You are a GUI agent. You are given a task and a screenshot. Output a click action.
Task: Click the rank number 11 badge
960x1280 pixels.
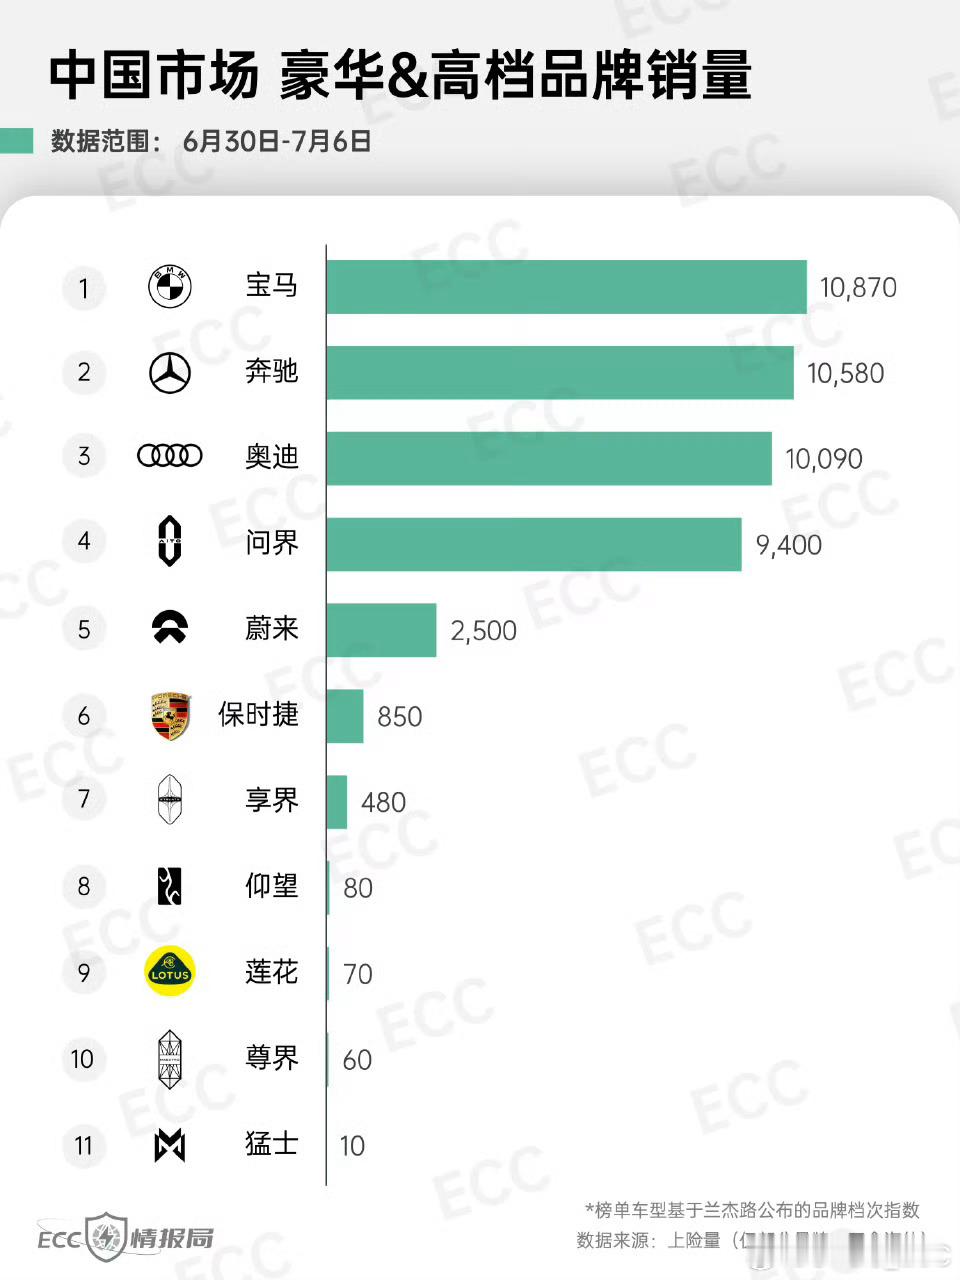click(84, 1146)
